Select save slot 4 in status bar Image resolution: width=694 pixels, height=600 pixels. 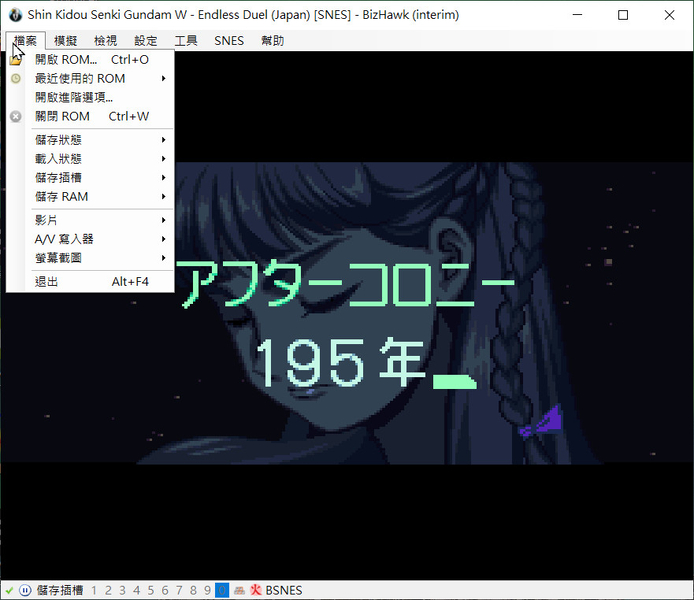(x=137, y=590)
